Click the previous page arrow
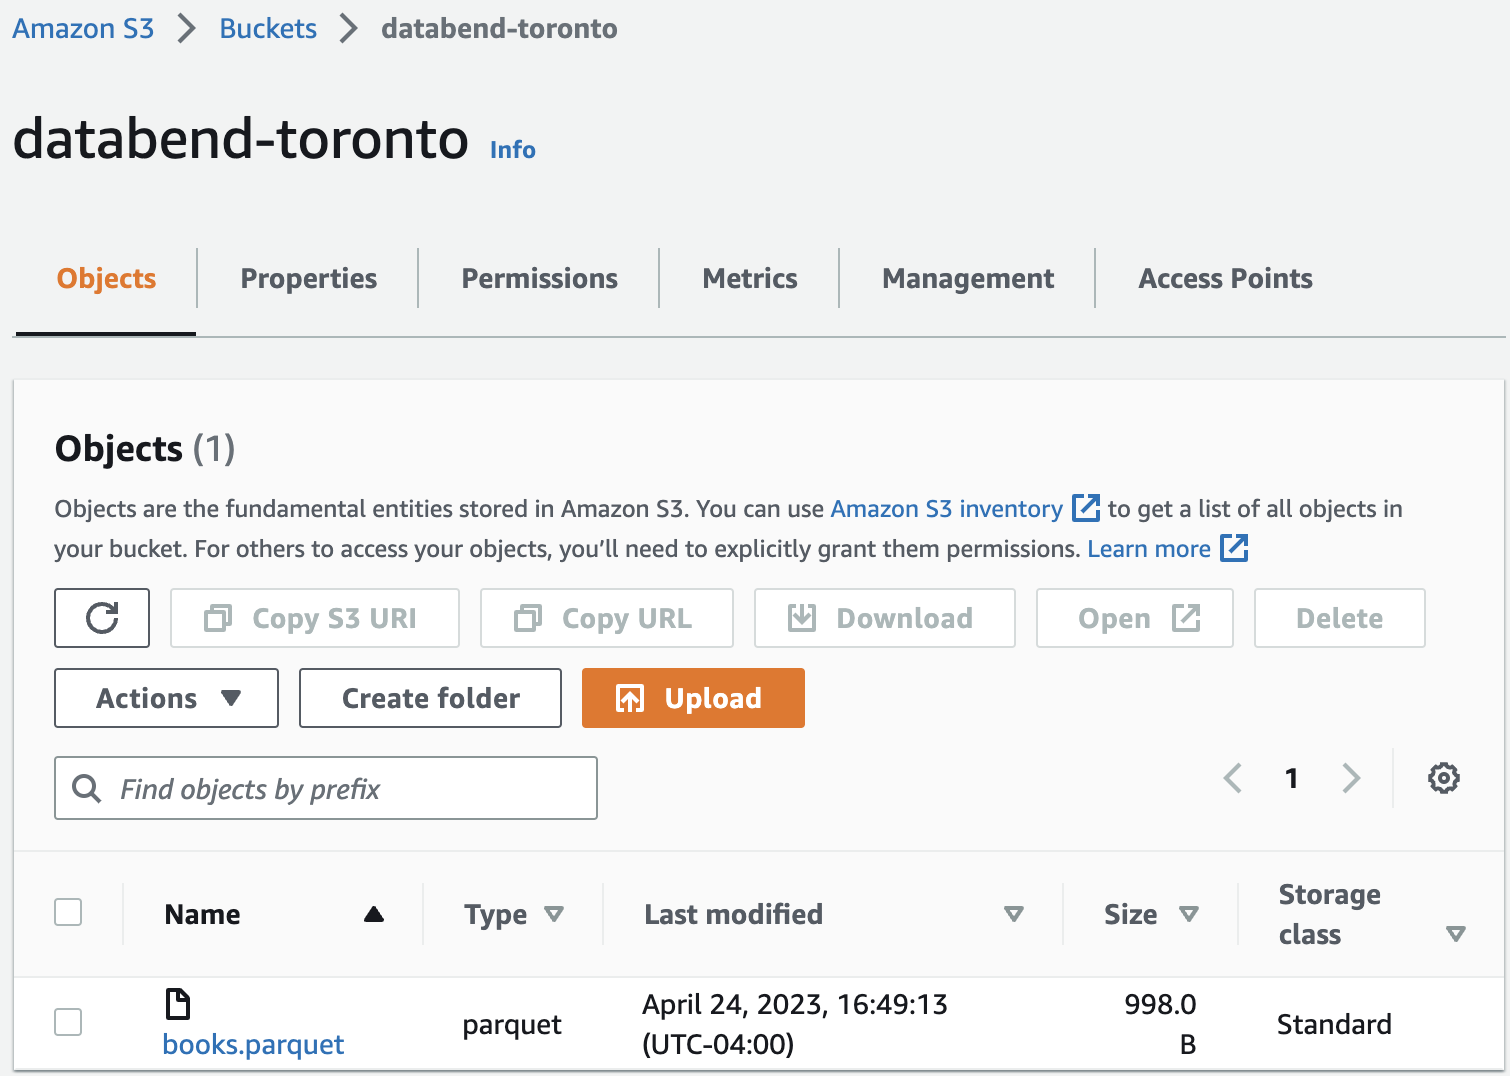The height and width of the screenshot is (1076, 1510). point(1233,778)
